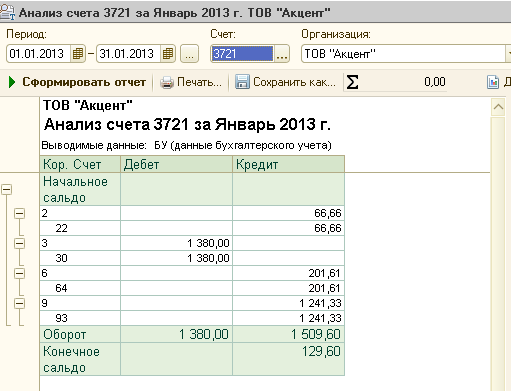Collapse group row 9
The width and height of the screenshot is (511, 391).
(20, 303)
